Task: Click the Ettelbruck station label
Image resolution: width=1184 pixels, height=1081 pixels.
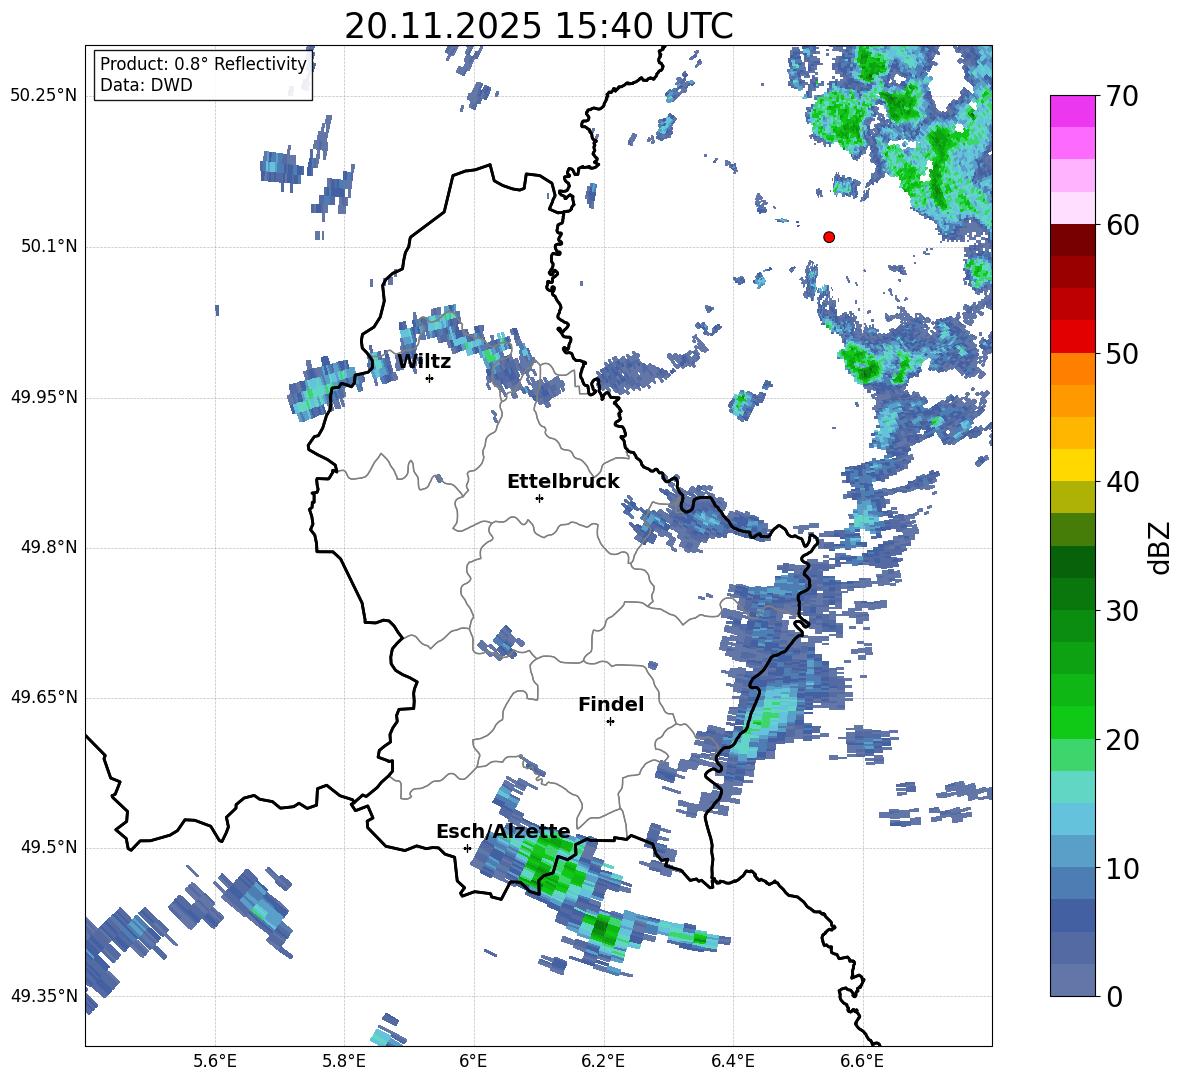Action: 563,482
